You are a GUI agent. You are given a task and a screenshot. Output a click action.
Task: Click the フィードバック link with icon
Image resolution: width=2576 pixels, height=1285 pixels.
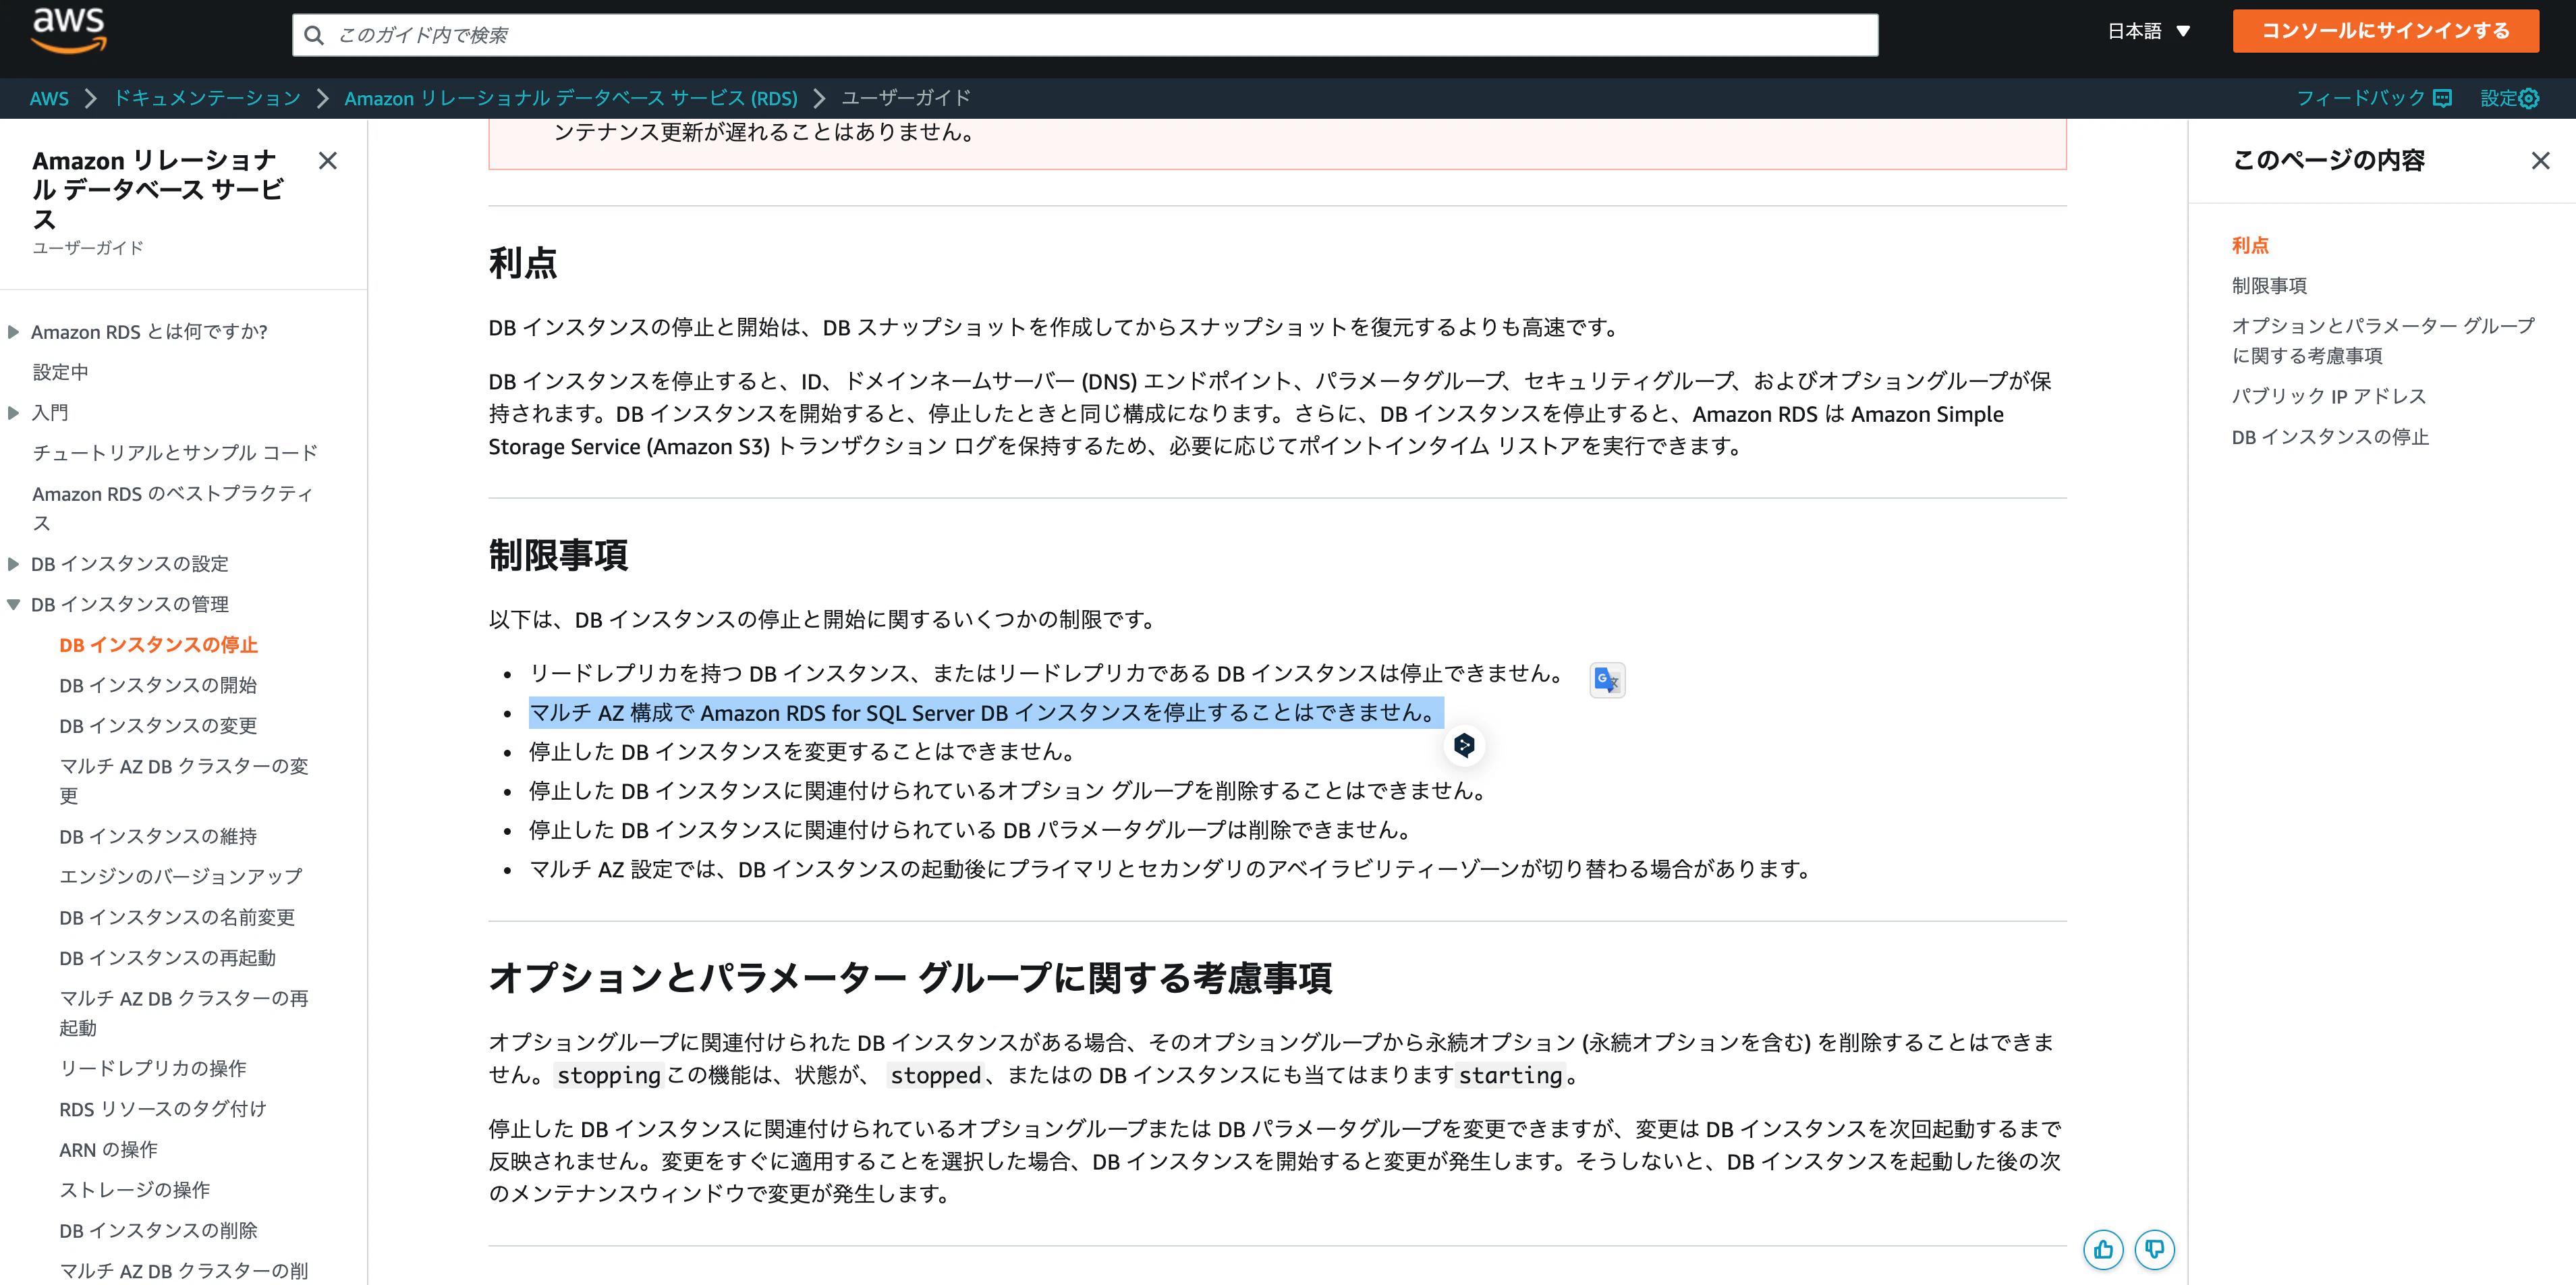tap(2373, 98)
